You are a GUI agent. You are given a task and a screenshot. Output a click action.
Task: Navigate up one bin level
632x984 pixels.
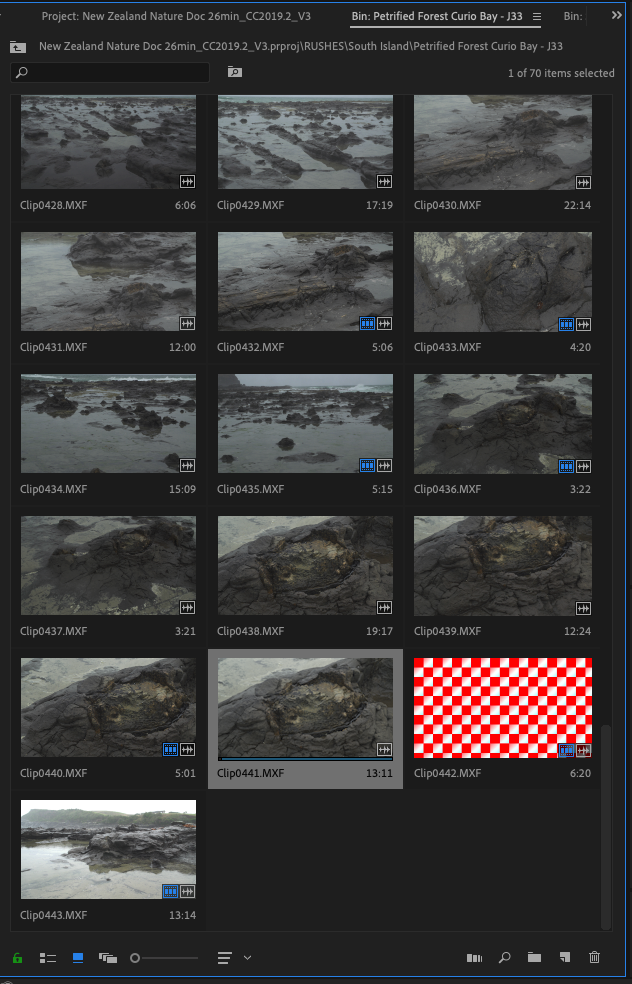[x=18, y=46]
